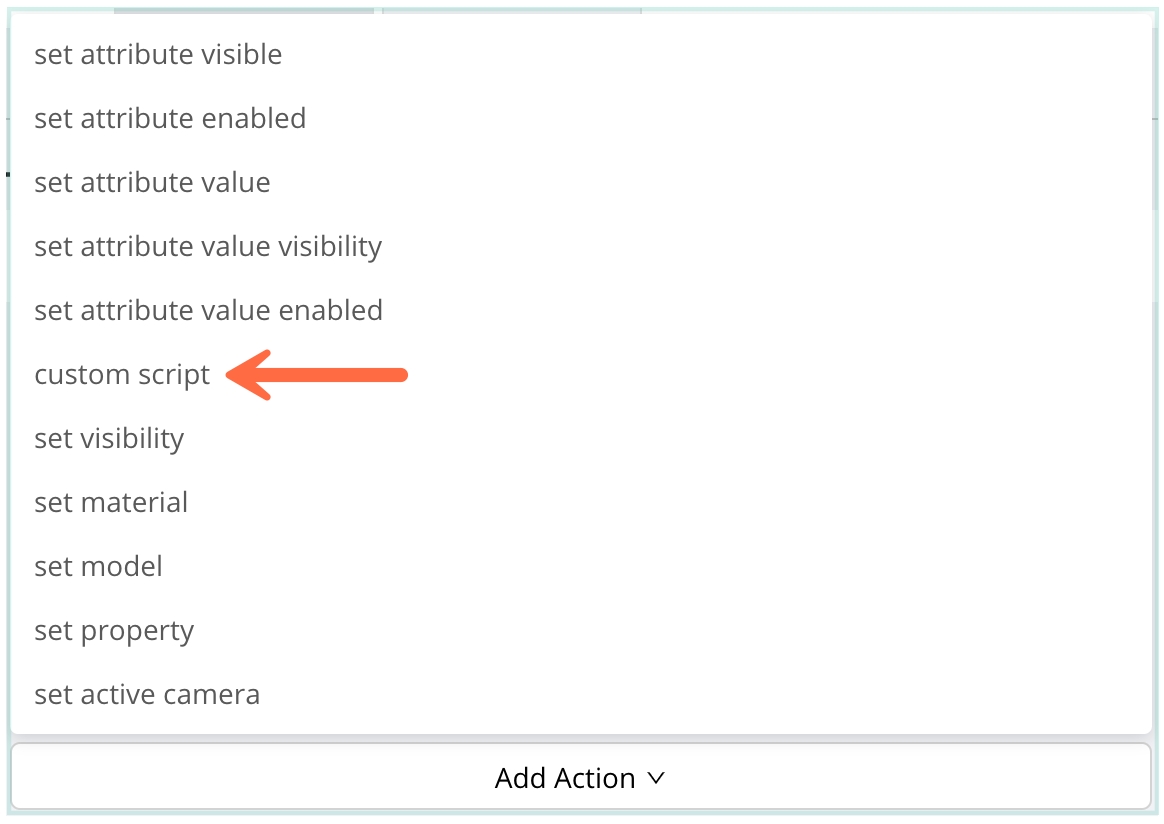Choose the "set active camera" action
The width and height of the screenshot is (1164, 824).
147,695
